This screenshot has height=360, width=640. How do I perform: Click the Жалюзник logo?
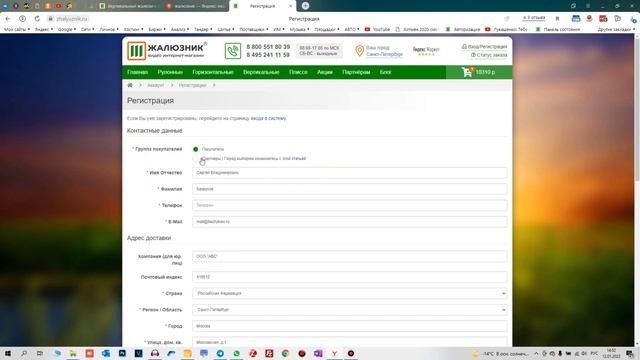coord(167,51)
